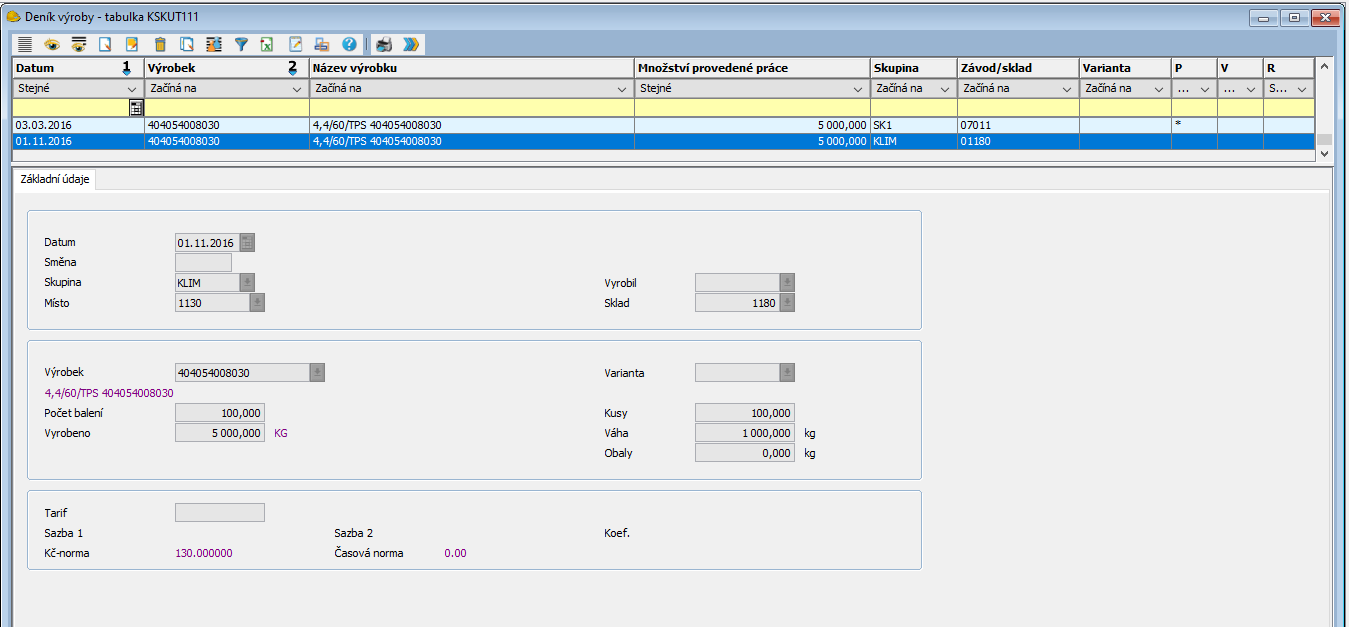Click the yellow double-arrow toolbar icon
Image resolution: width=1349 pixels, height=627 pixels.
coord(411,44)
